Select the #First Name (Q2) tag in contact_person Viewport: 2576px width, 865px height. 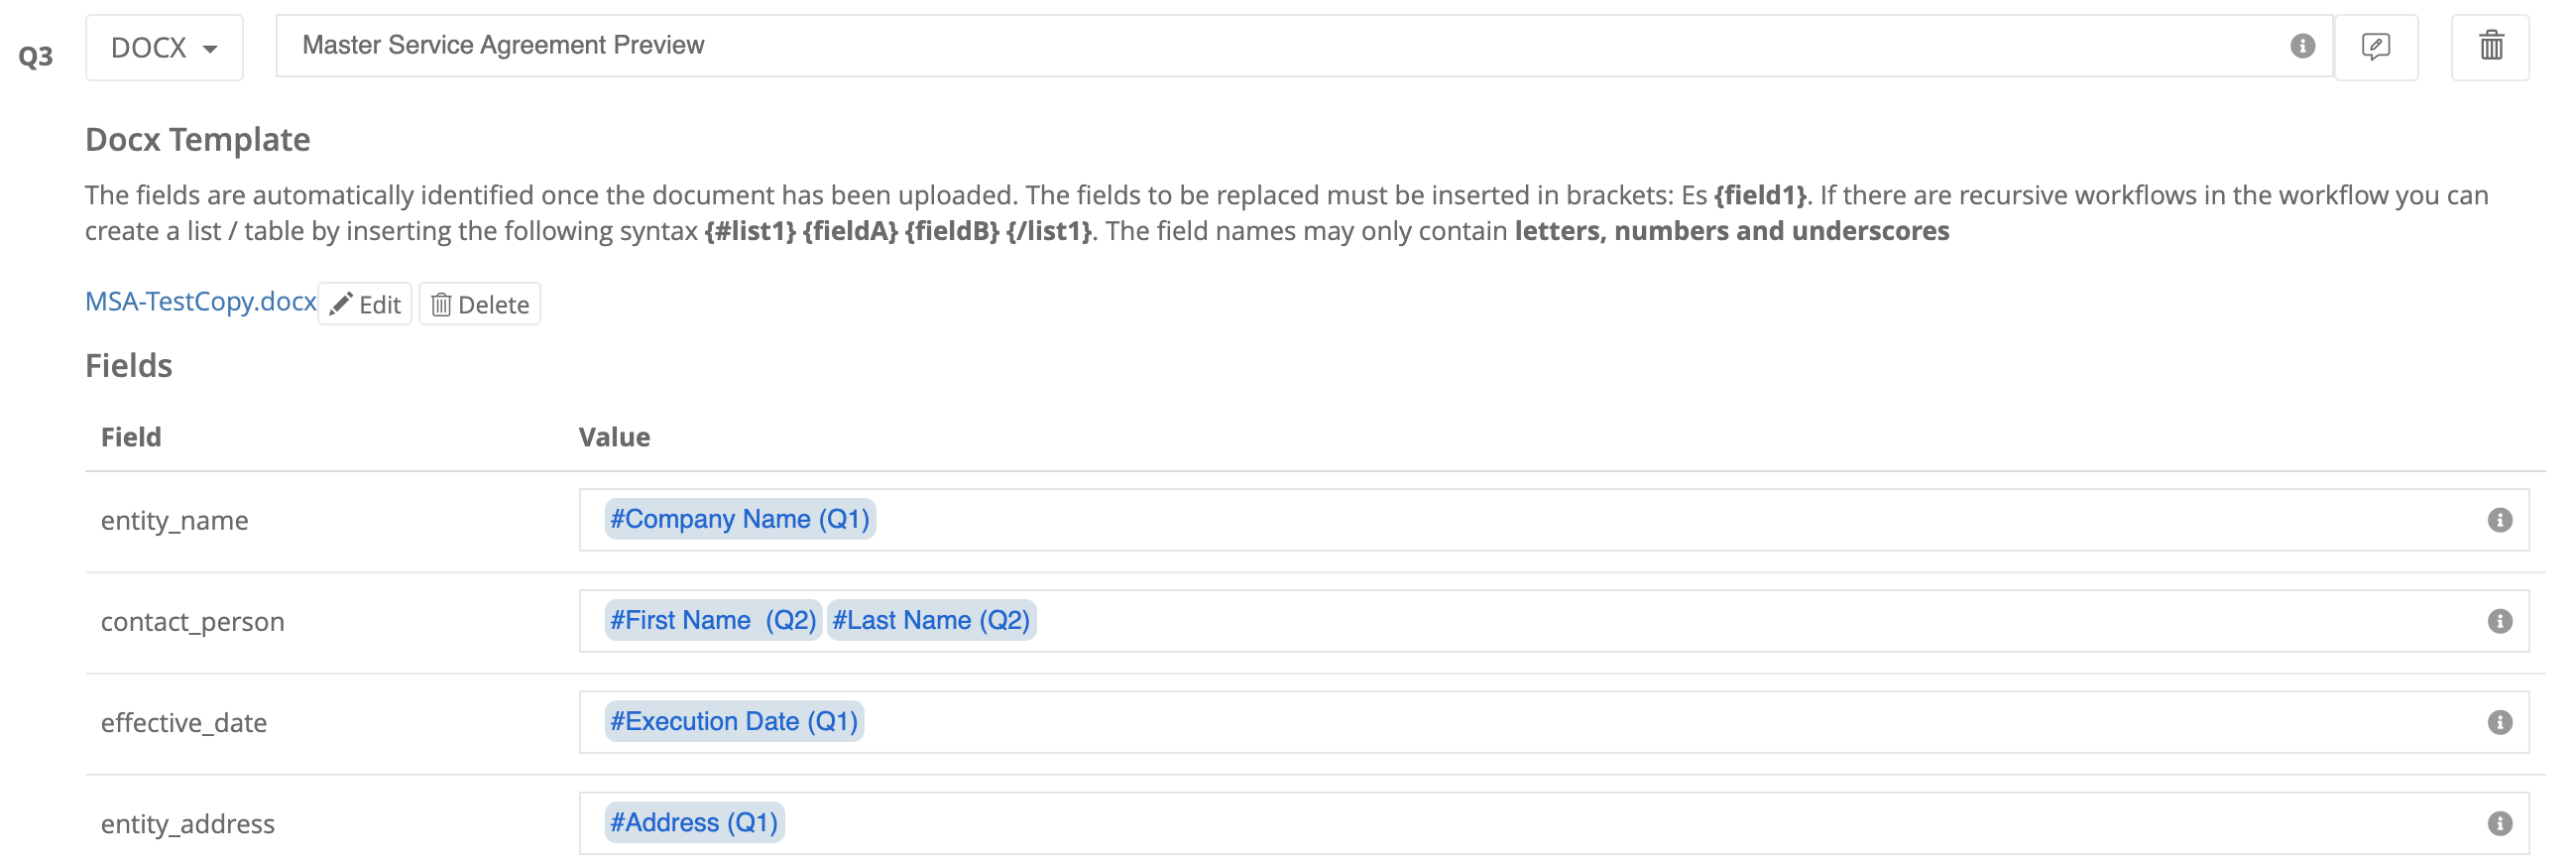712,620
